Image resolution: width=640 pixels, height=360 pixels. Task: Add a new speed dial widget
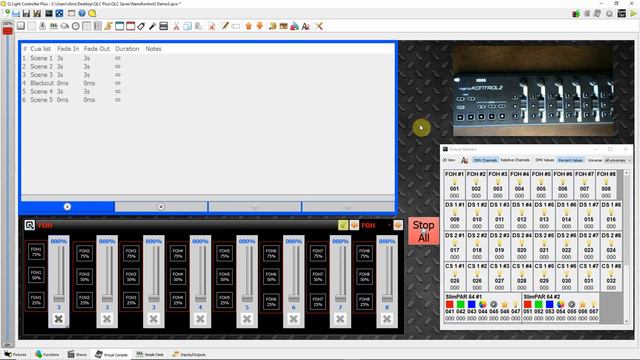point(76,26)
